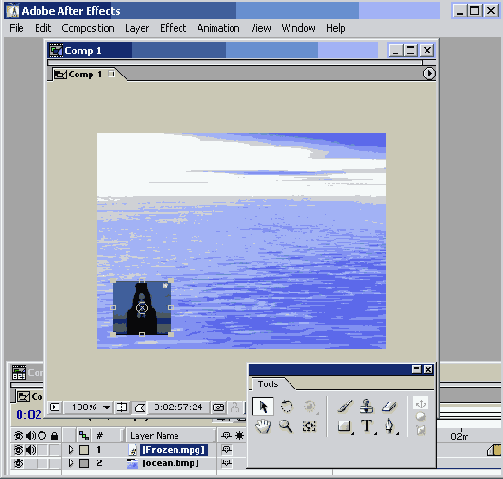Select the Eraser tool

(389, 406)
